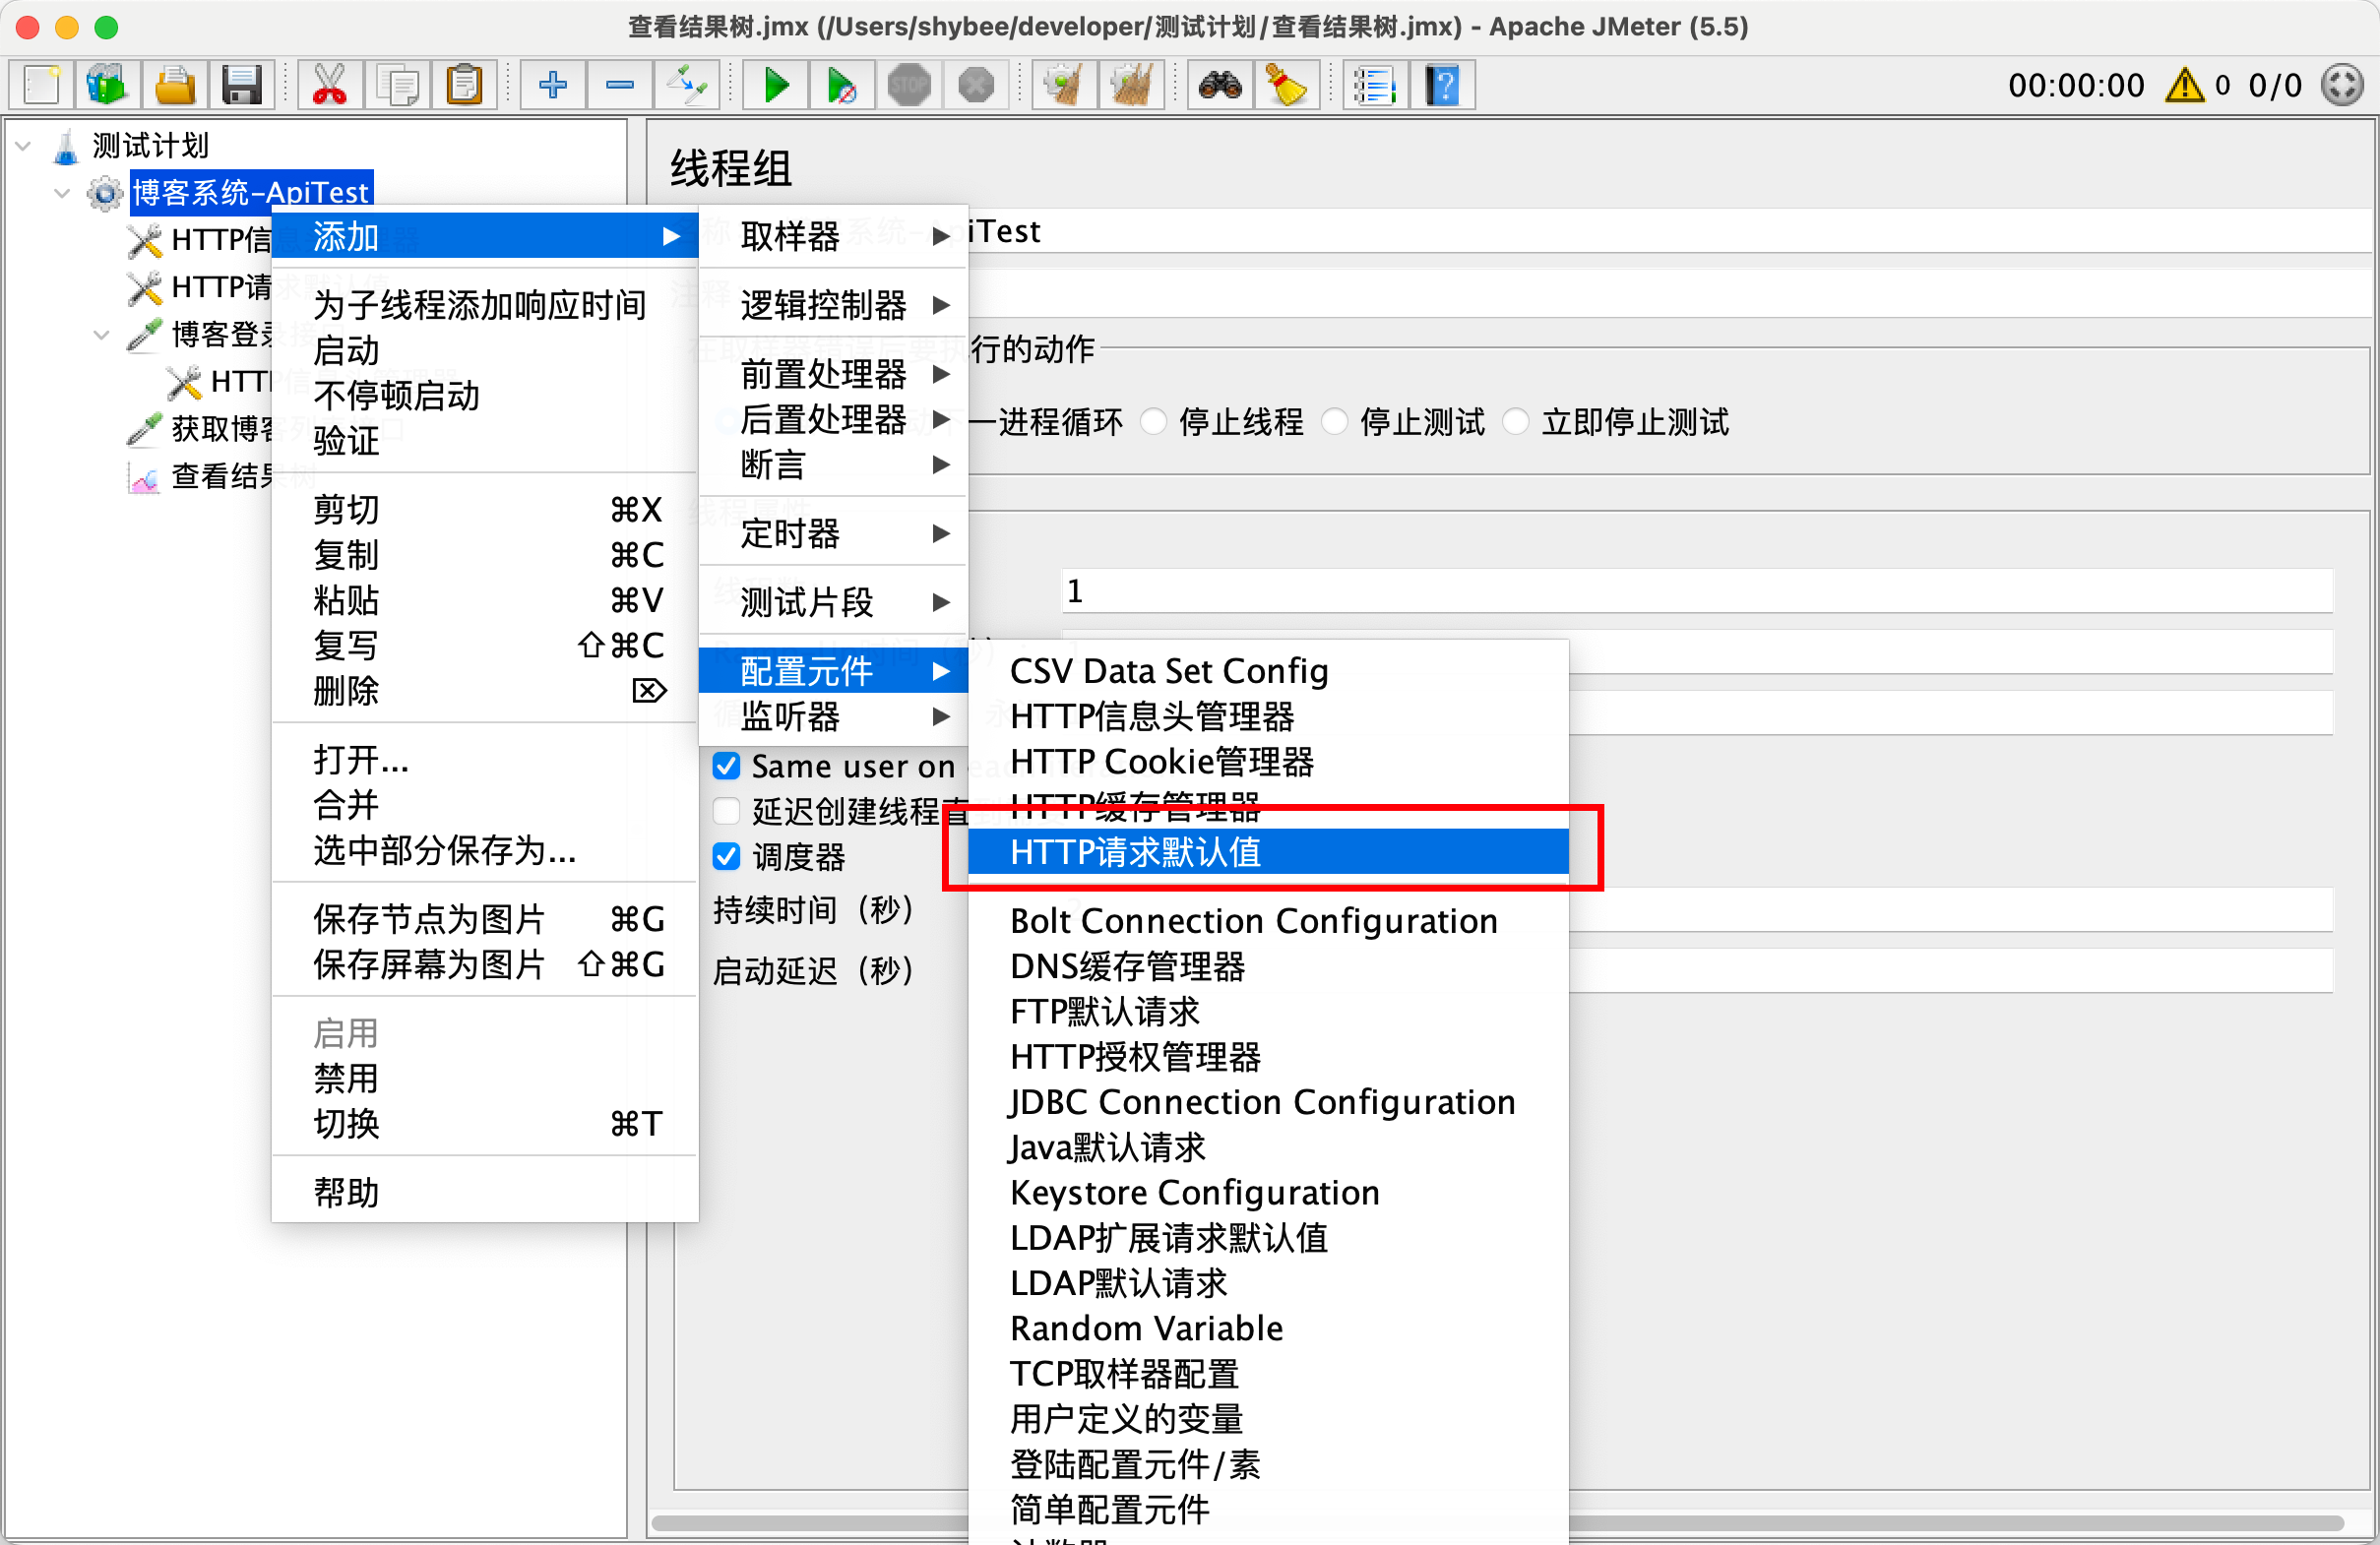Expand the 断言 submenu
The width and height of the screenshot is (2380, 1545).
tap(833, 464)
